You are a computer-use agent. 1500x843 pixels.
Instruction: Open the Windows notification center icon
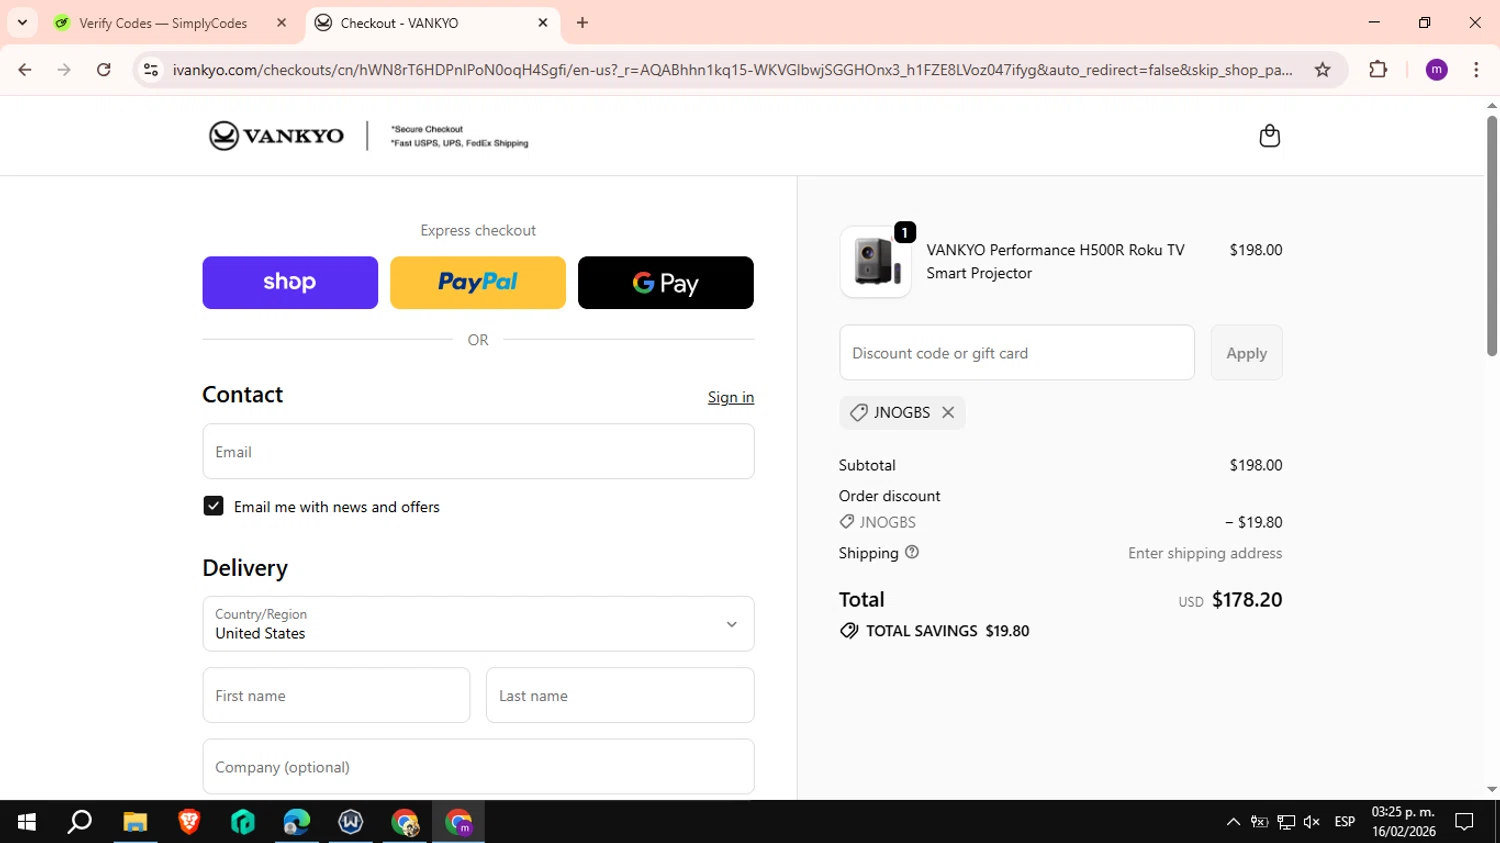pos(1465,822)
